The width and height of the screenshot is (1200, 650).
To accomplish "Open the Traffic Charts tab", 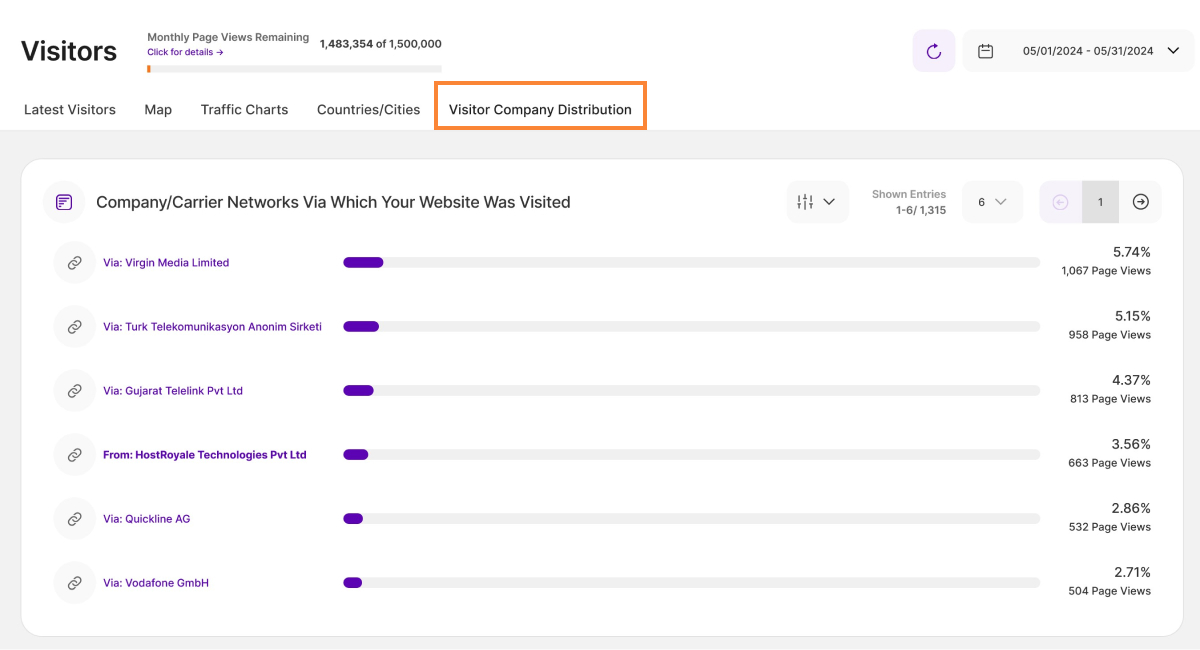I will 244,110.
